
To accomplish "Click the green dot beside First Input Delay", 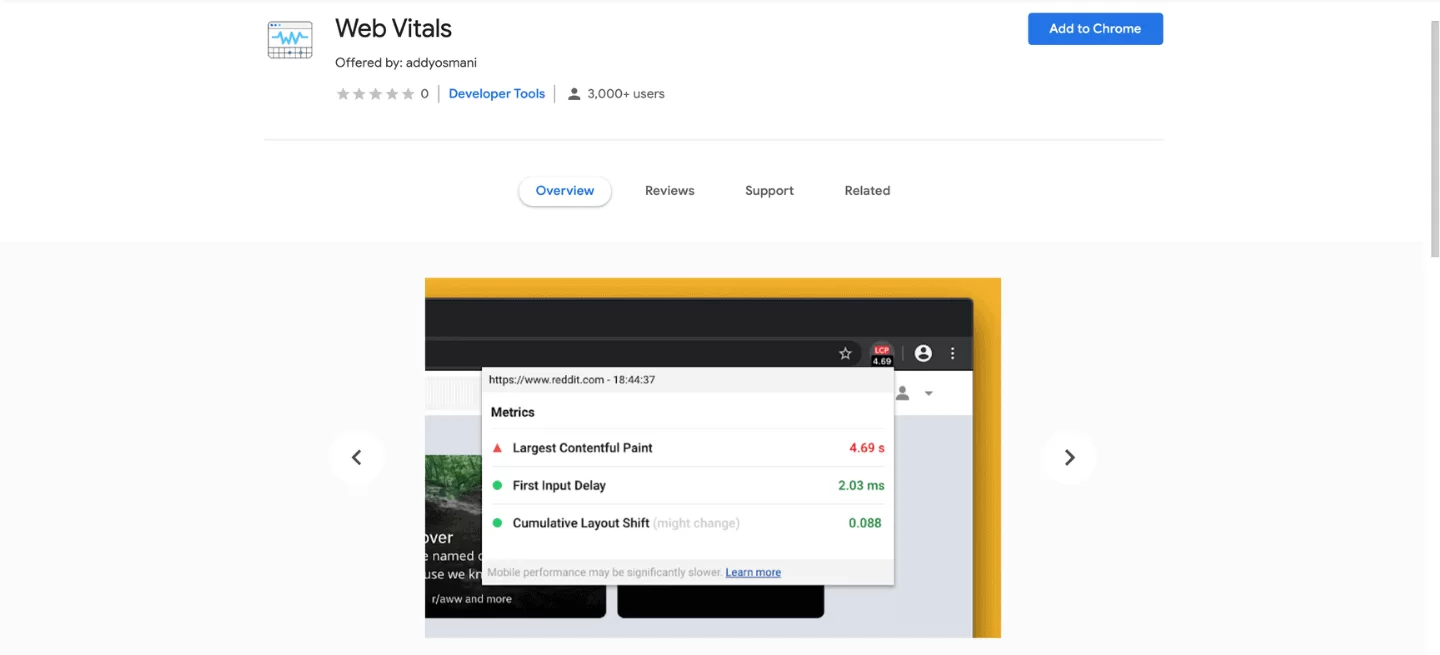I will pos(497,486).
